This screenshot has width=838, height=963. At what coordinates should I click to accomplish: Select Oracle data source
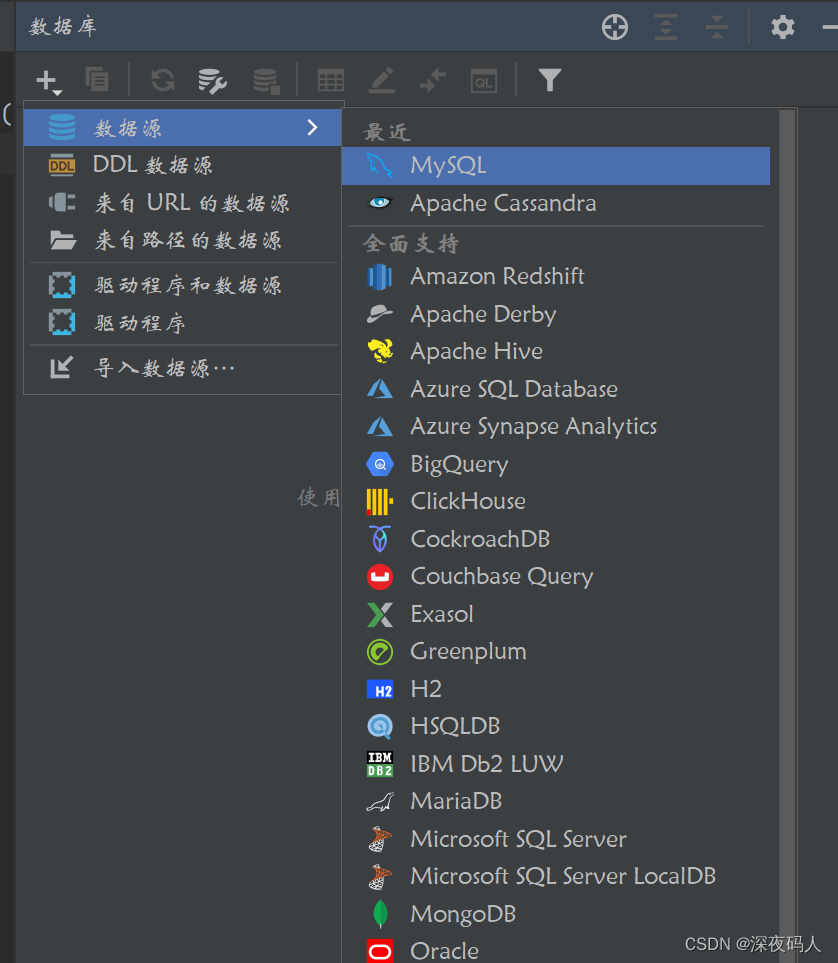click(555, 949)
